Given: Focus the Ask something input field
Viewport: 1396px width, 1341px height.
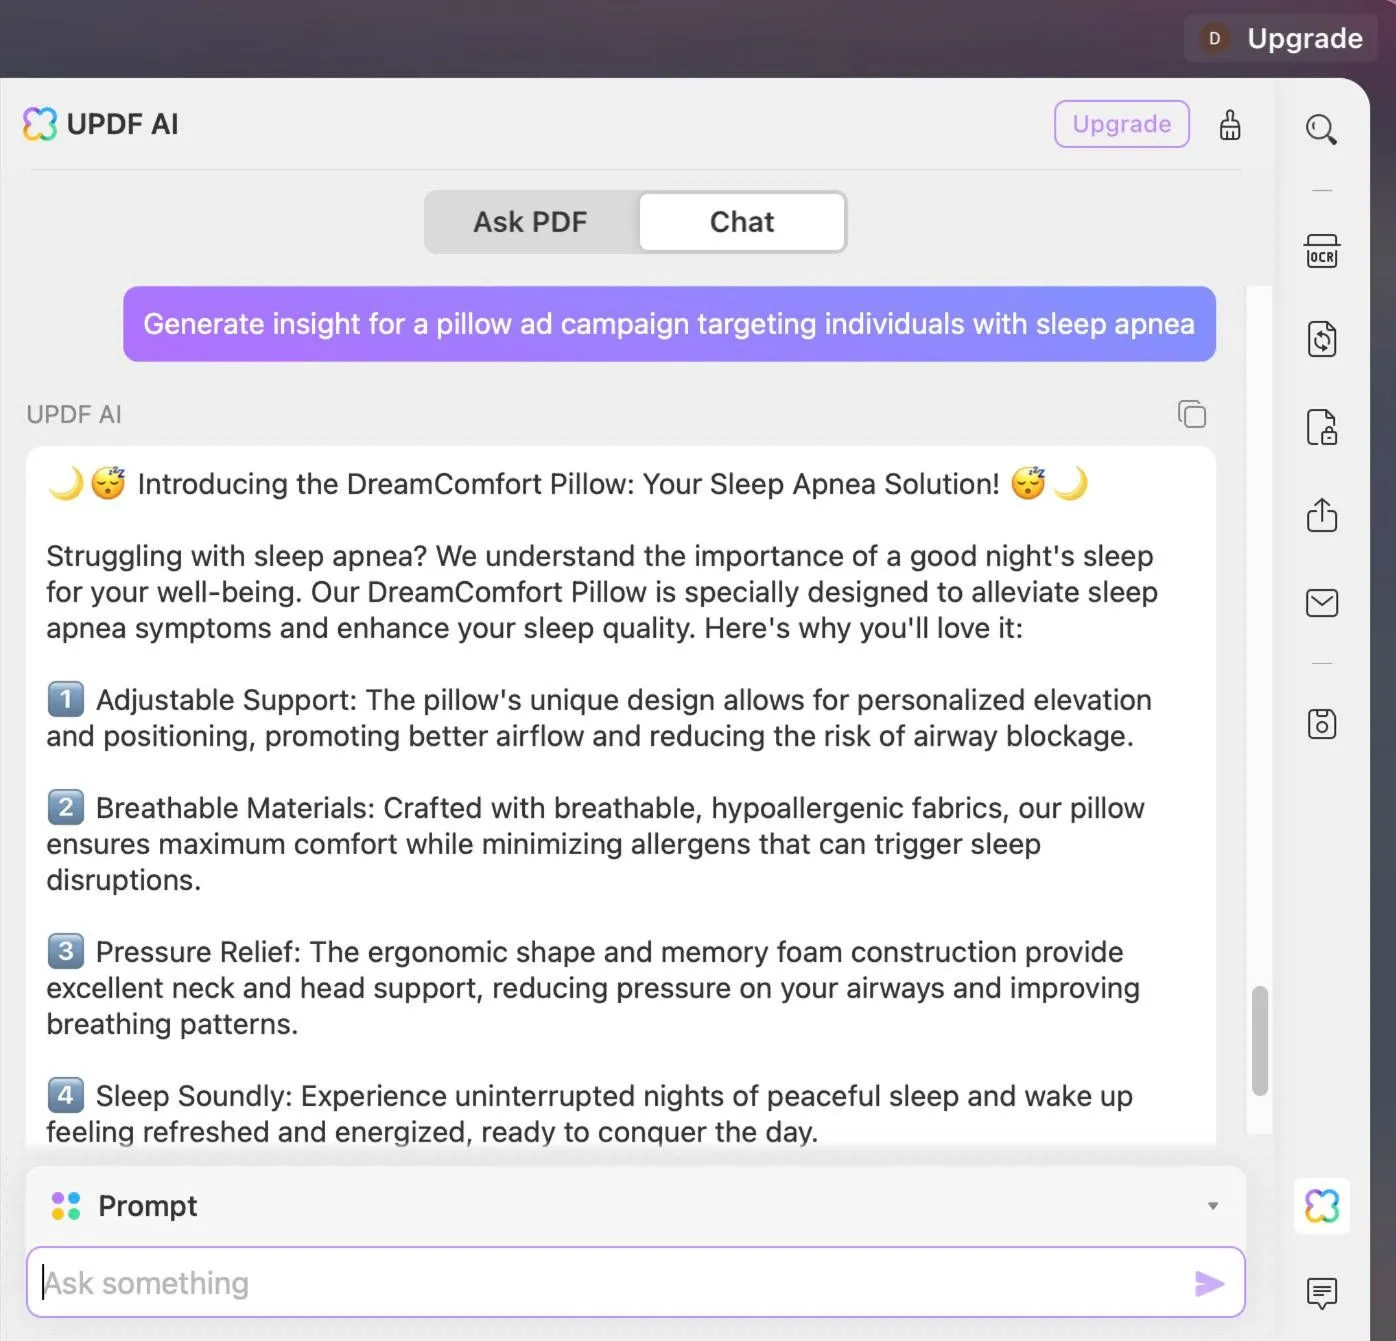Looking at the screenshot, I should pos(610,1283).
